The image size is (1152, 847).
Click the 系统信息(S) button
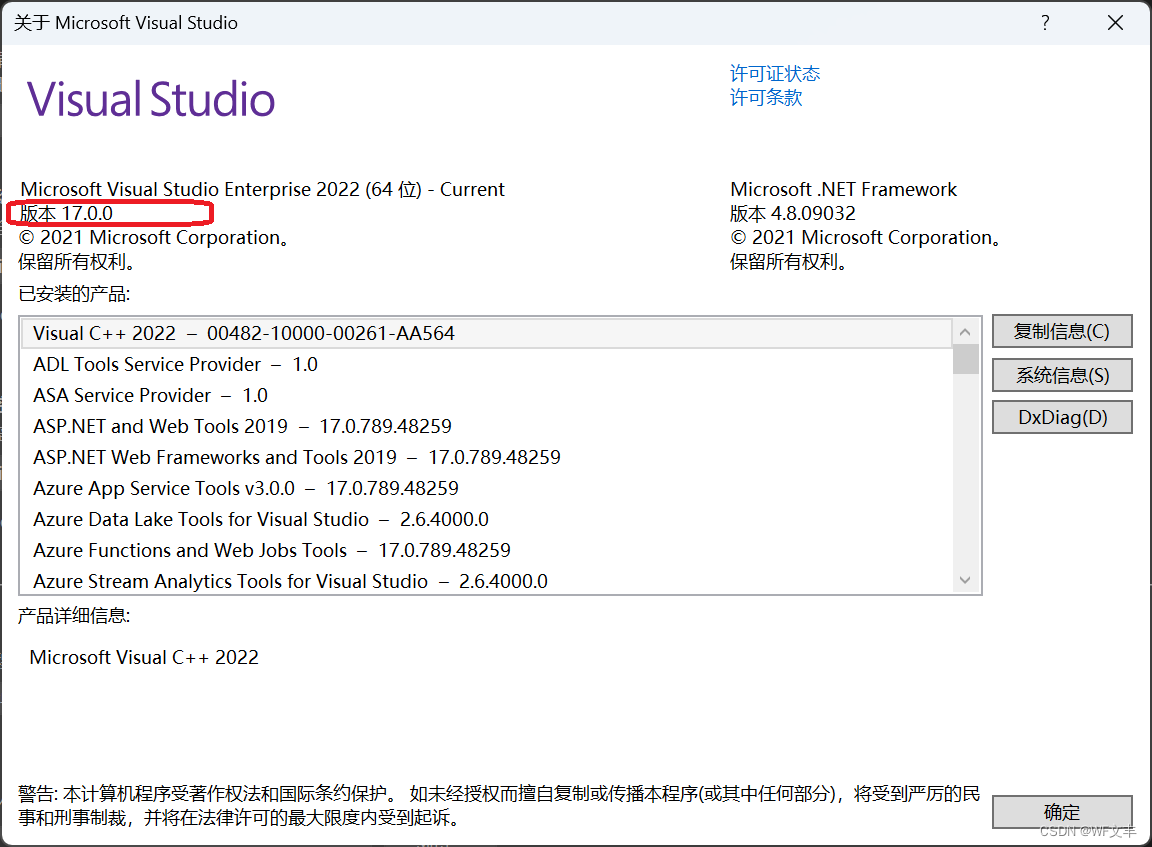[1062, 375]
